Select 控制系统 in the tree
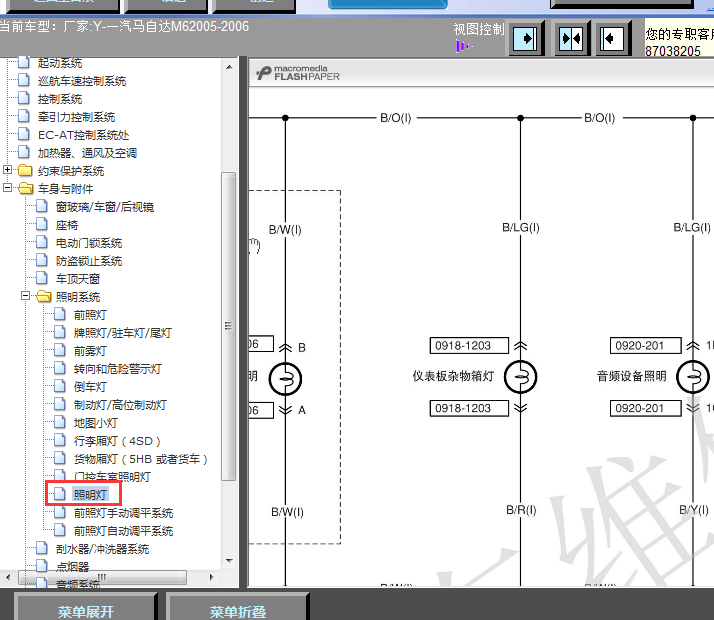 pos(60,99)
